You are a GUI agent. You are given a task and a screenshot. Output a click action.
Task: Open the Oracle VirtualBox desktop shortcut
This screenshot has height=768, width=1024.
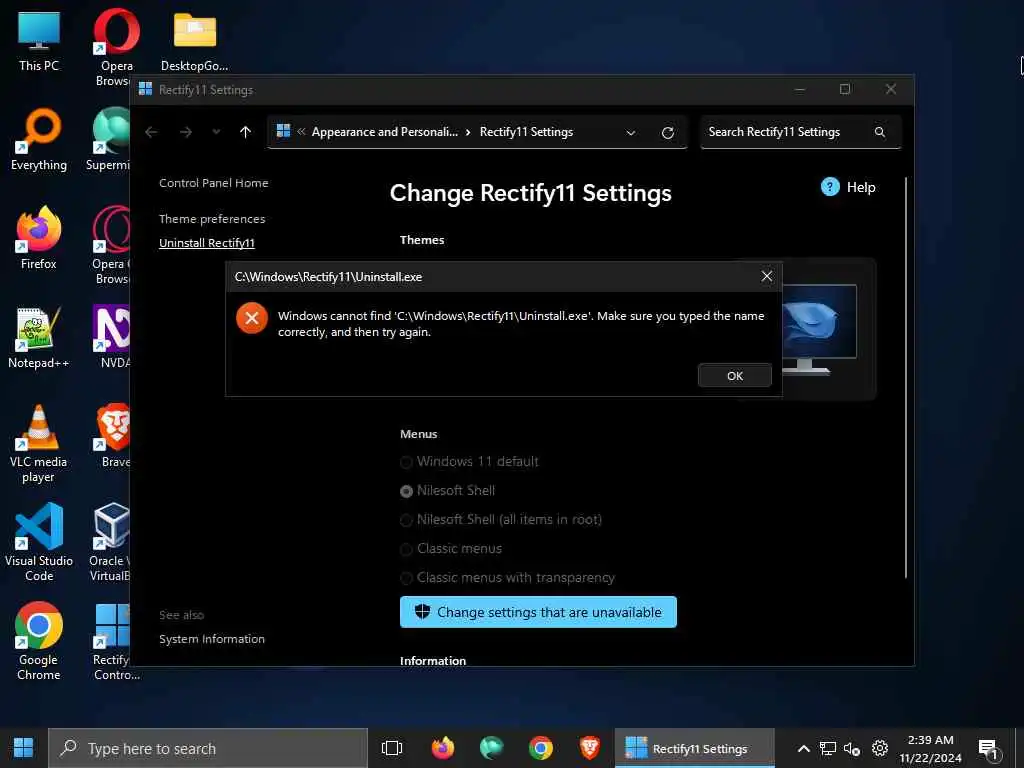tap(111, 542)
